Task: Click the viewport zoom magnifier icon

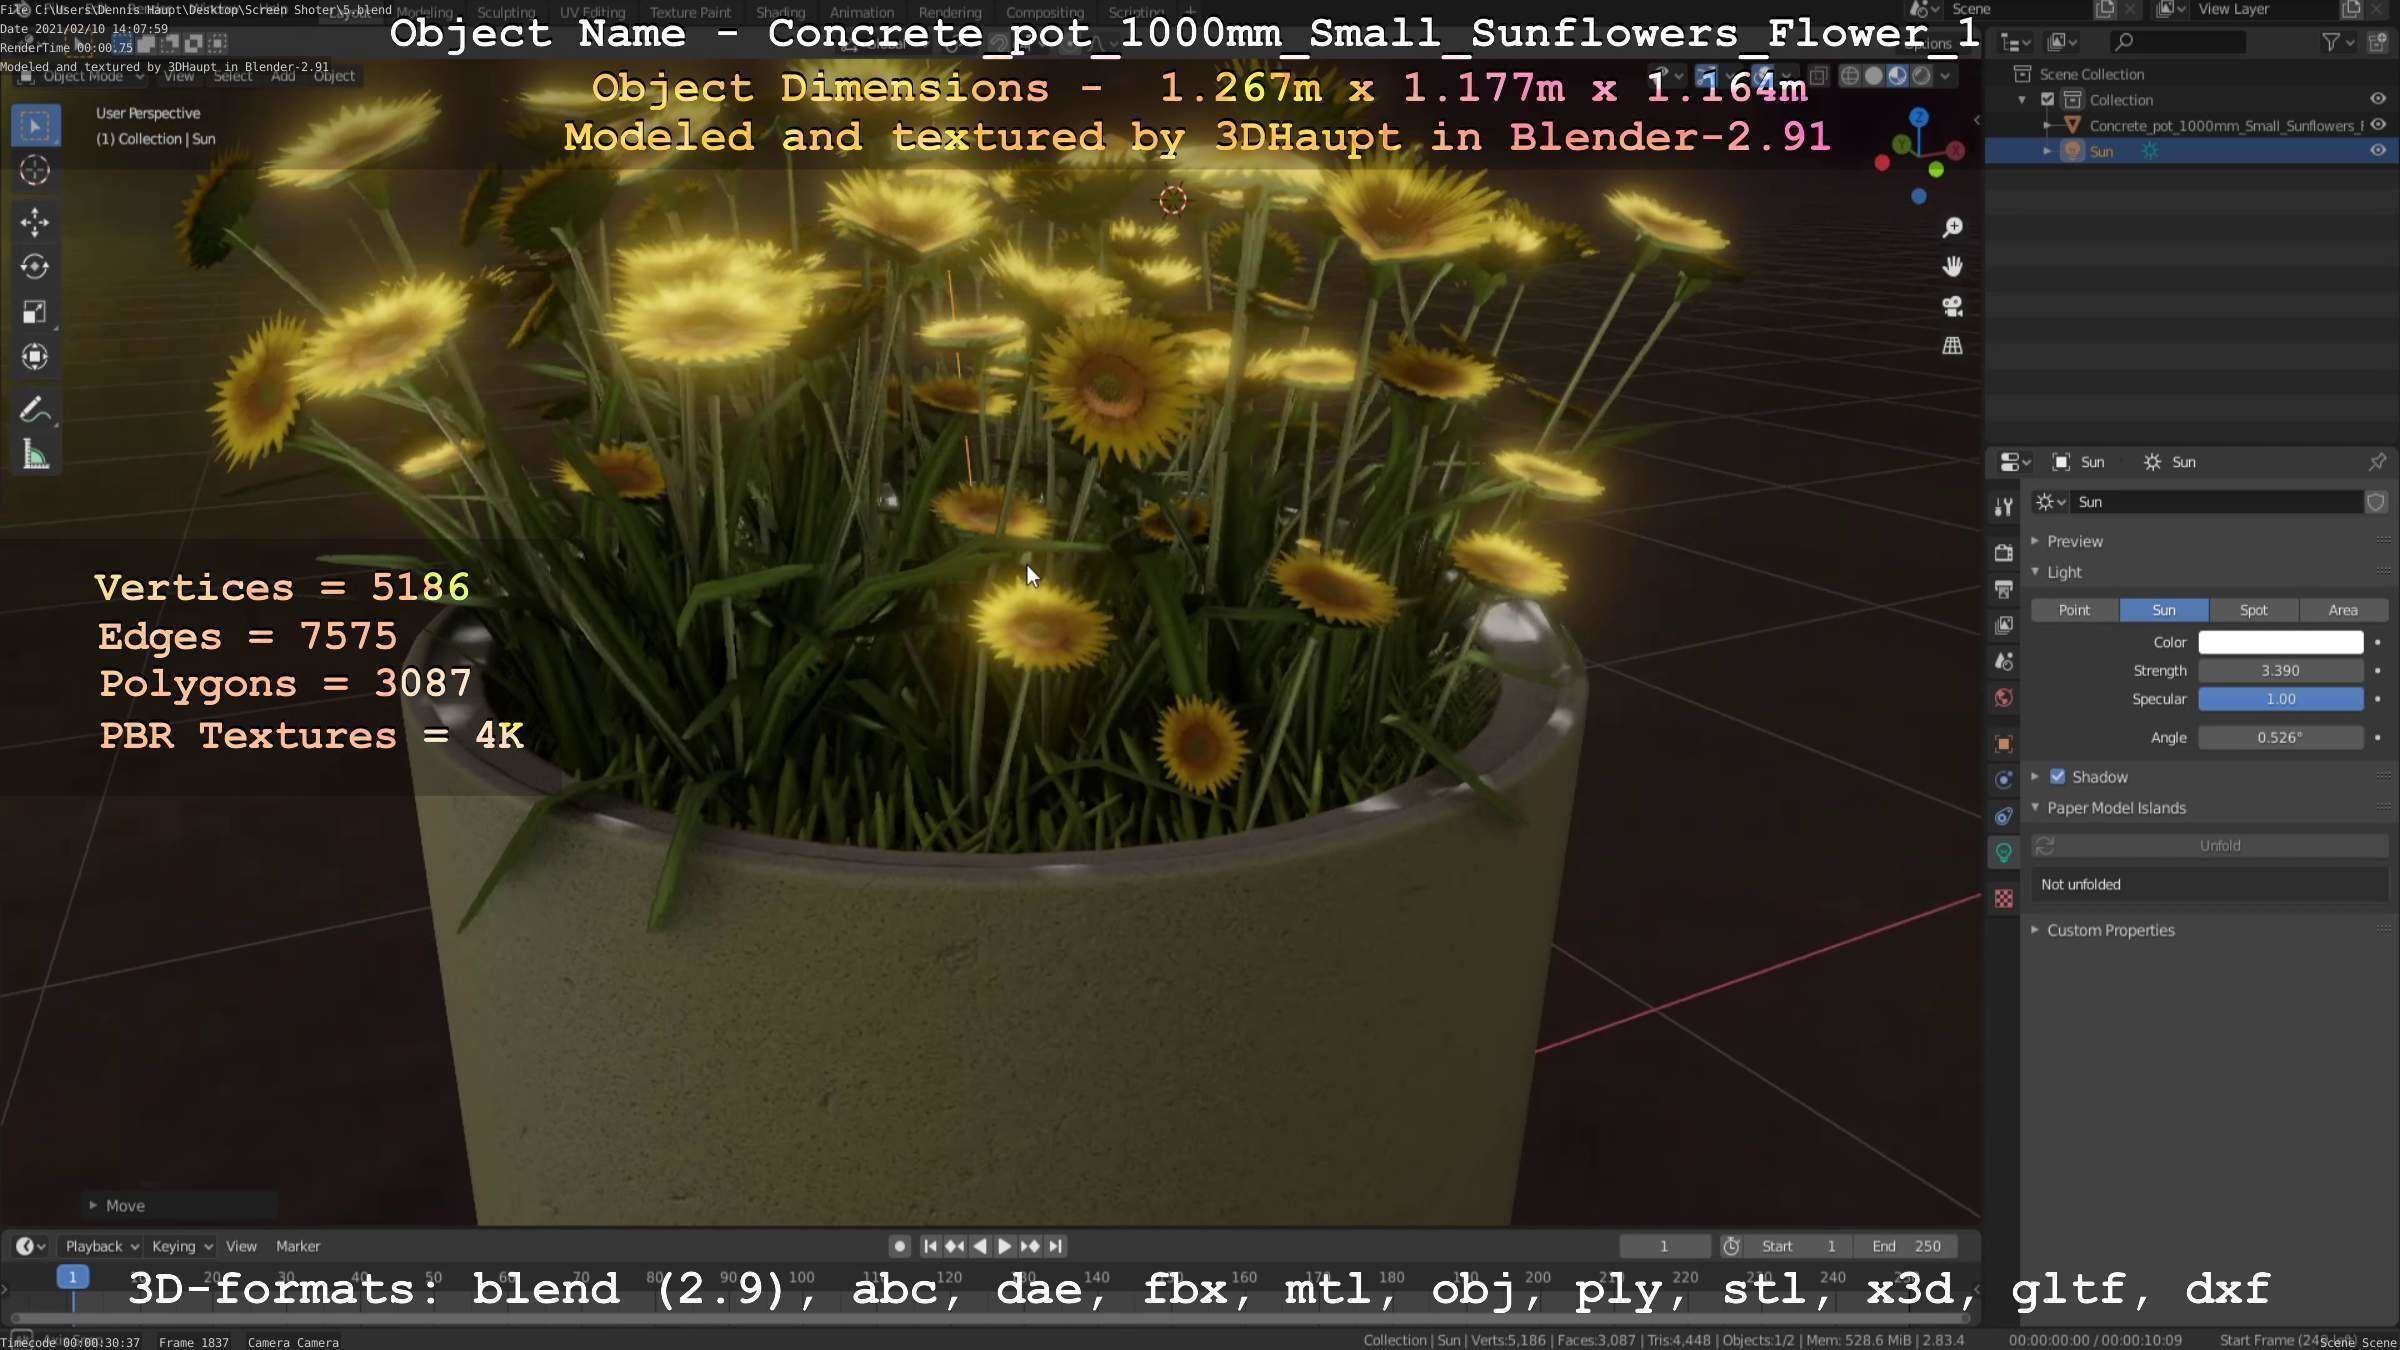Action: tap(1952, 228)
